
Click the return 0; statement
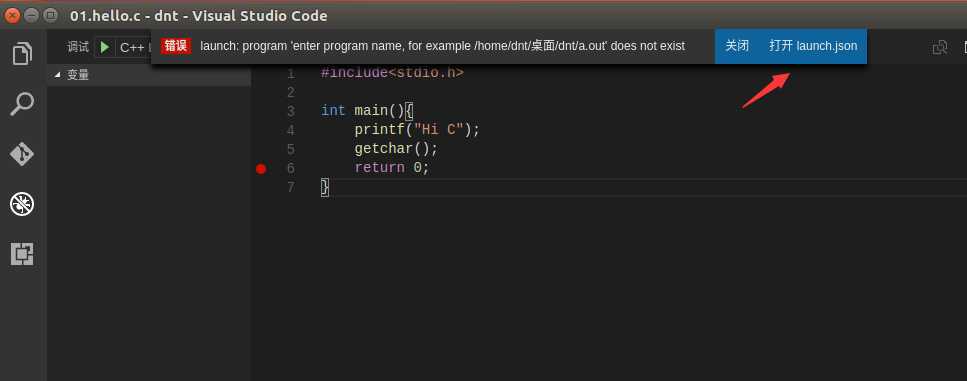tap(392, 168)
